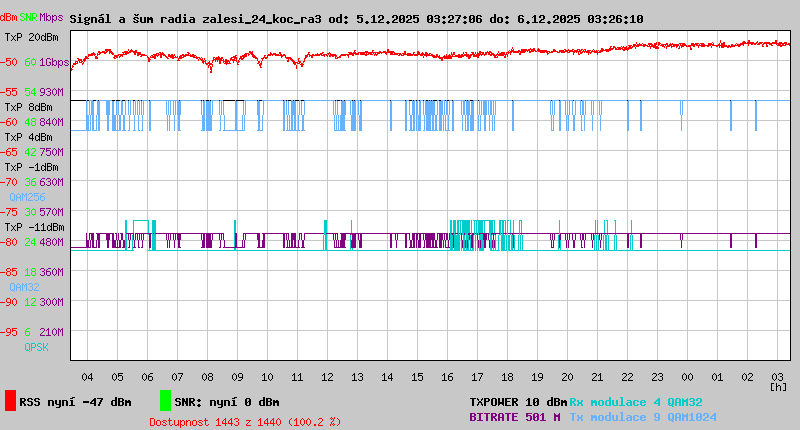Click the red RSS legend swatch
The image size is (800, 430).
tap(10, 401)
